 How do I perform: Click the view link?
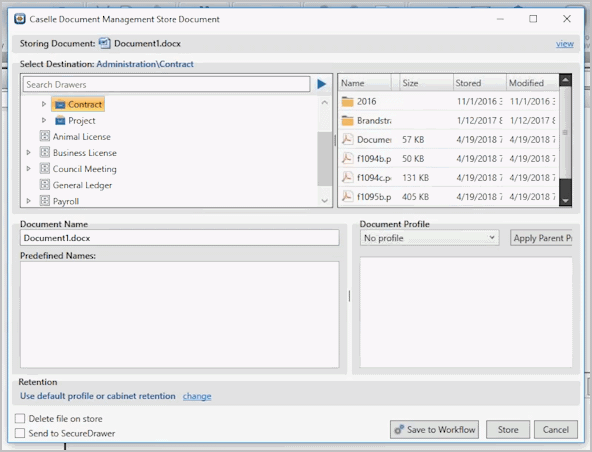[564, 44]
